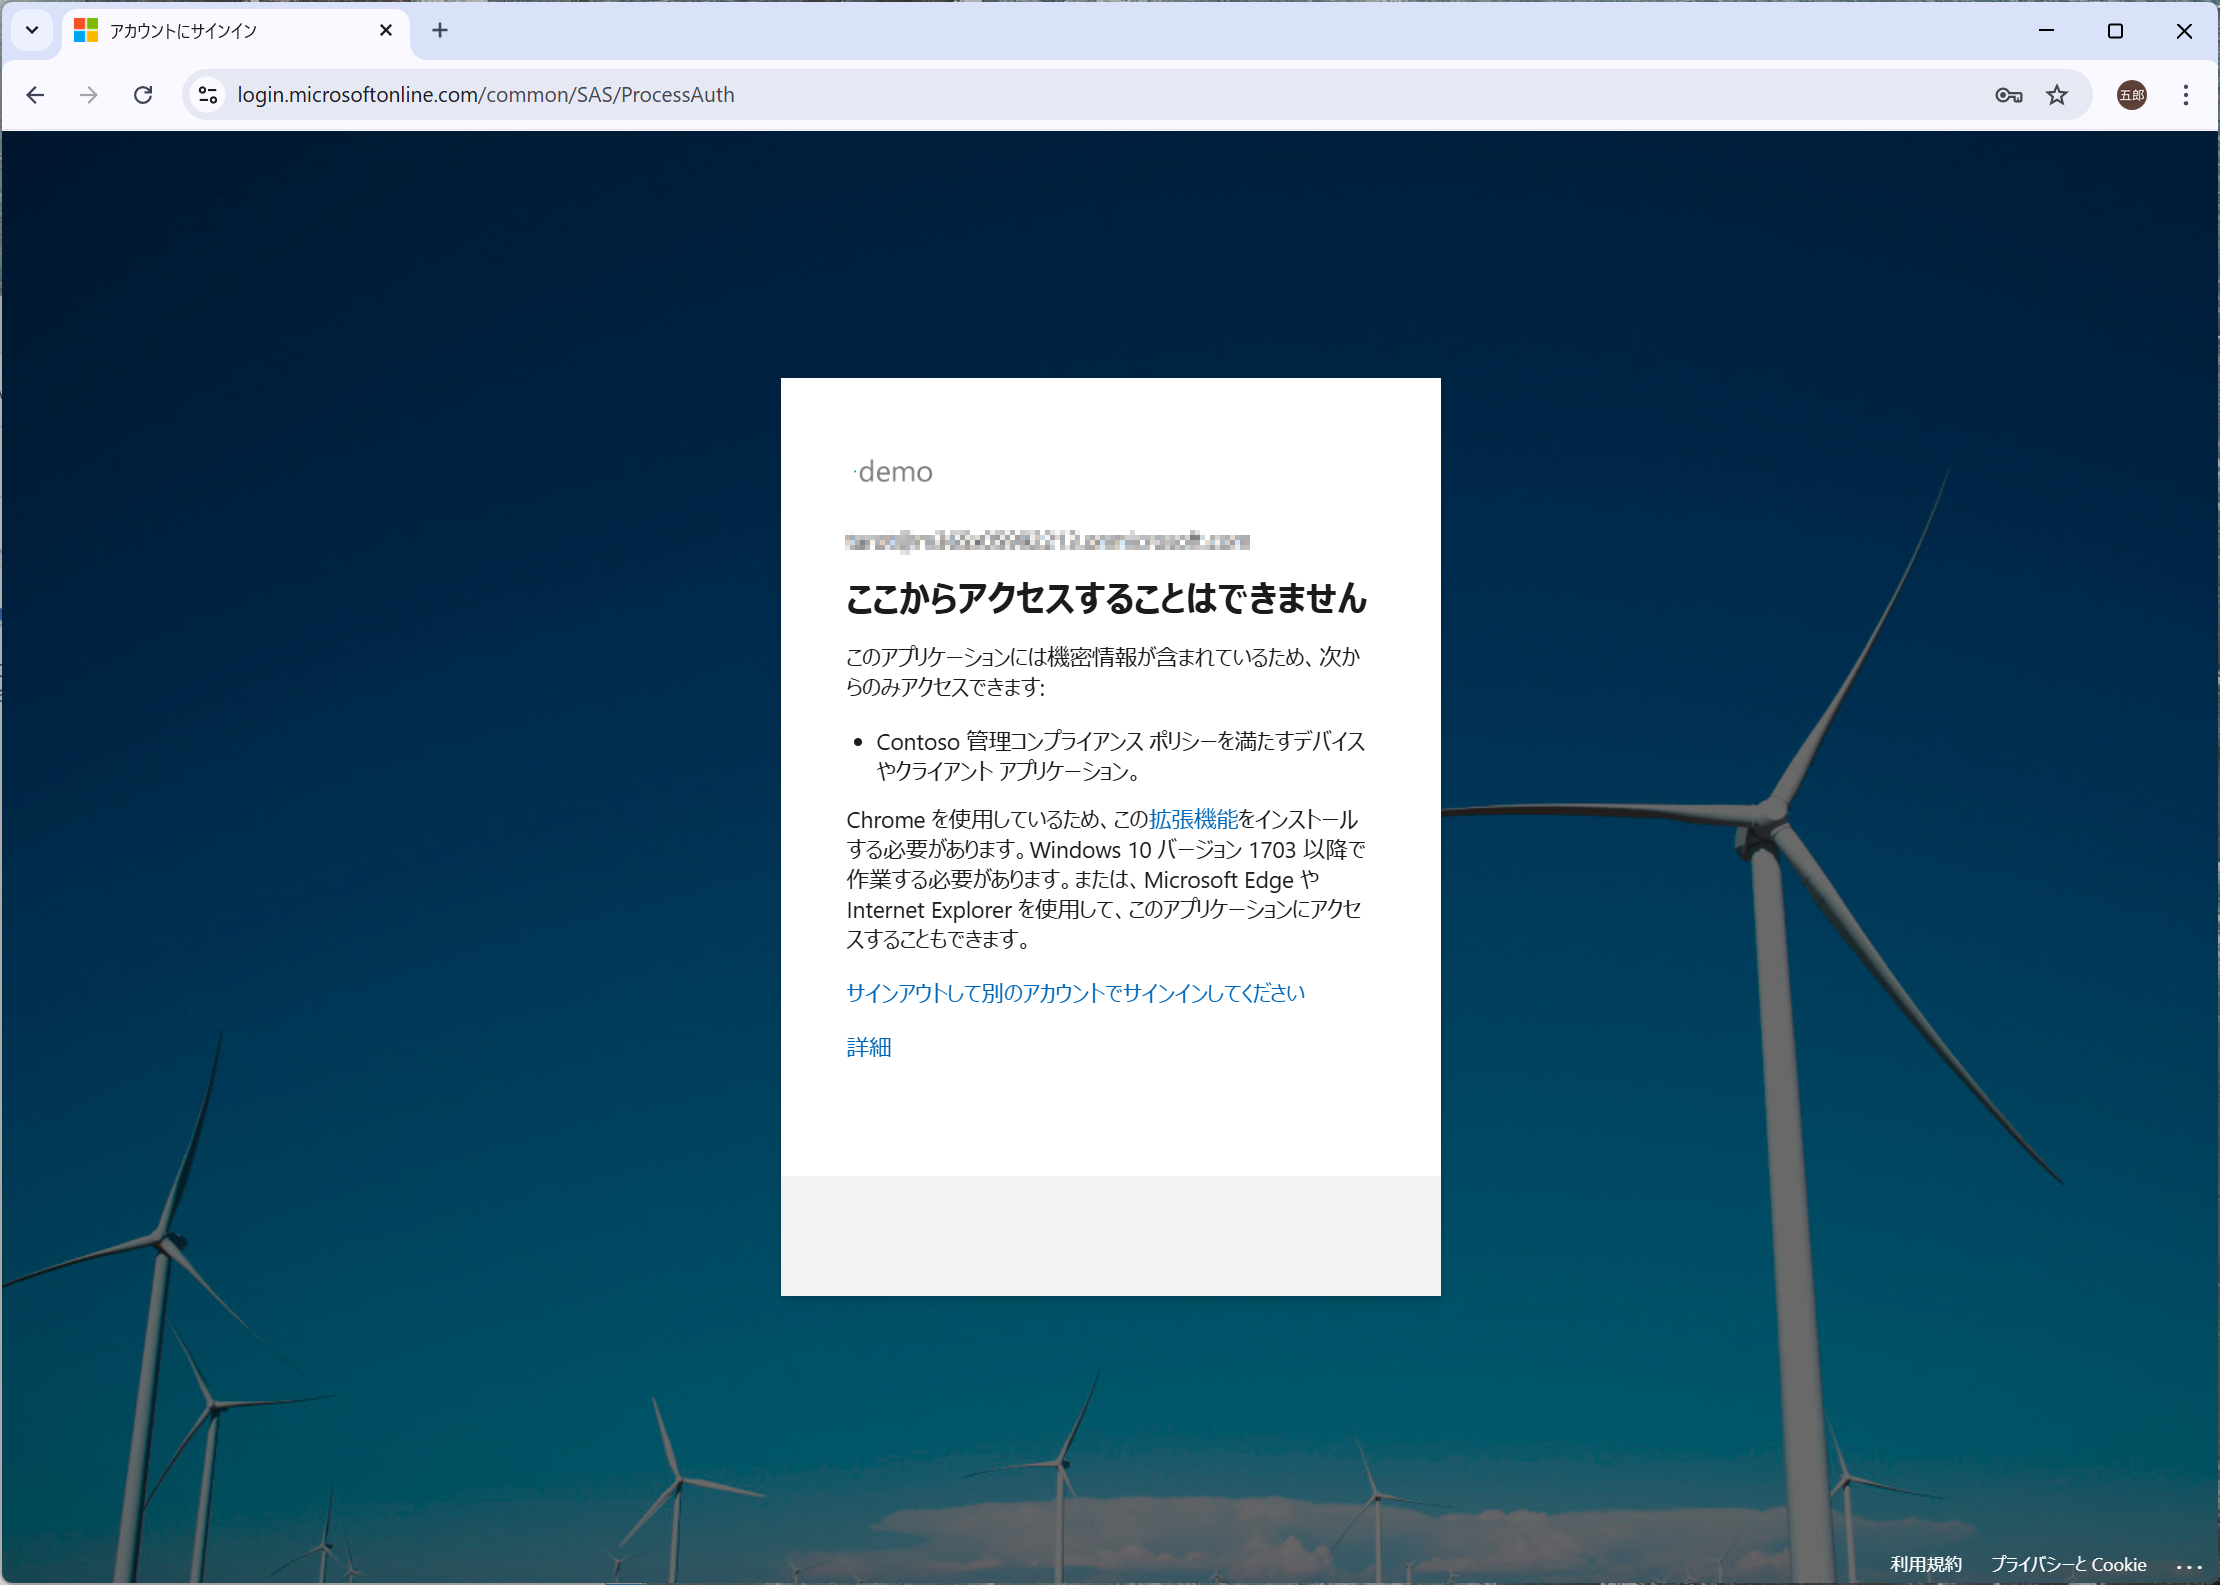Viewport: 2220px width, 1585px height.
Task: Click the demo organization logo on the card
Action: pyautogui.click(x=893, y=472)
